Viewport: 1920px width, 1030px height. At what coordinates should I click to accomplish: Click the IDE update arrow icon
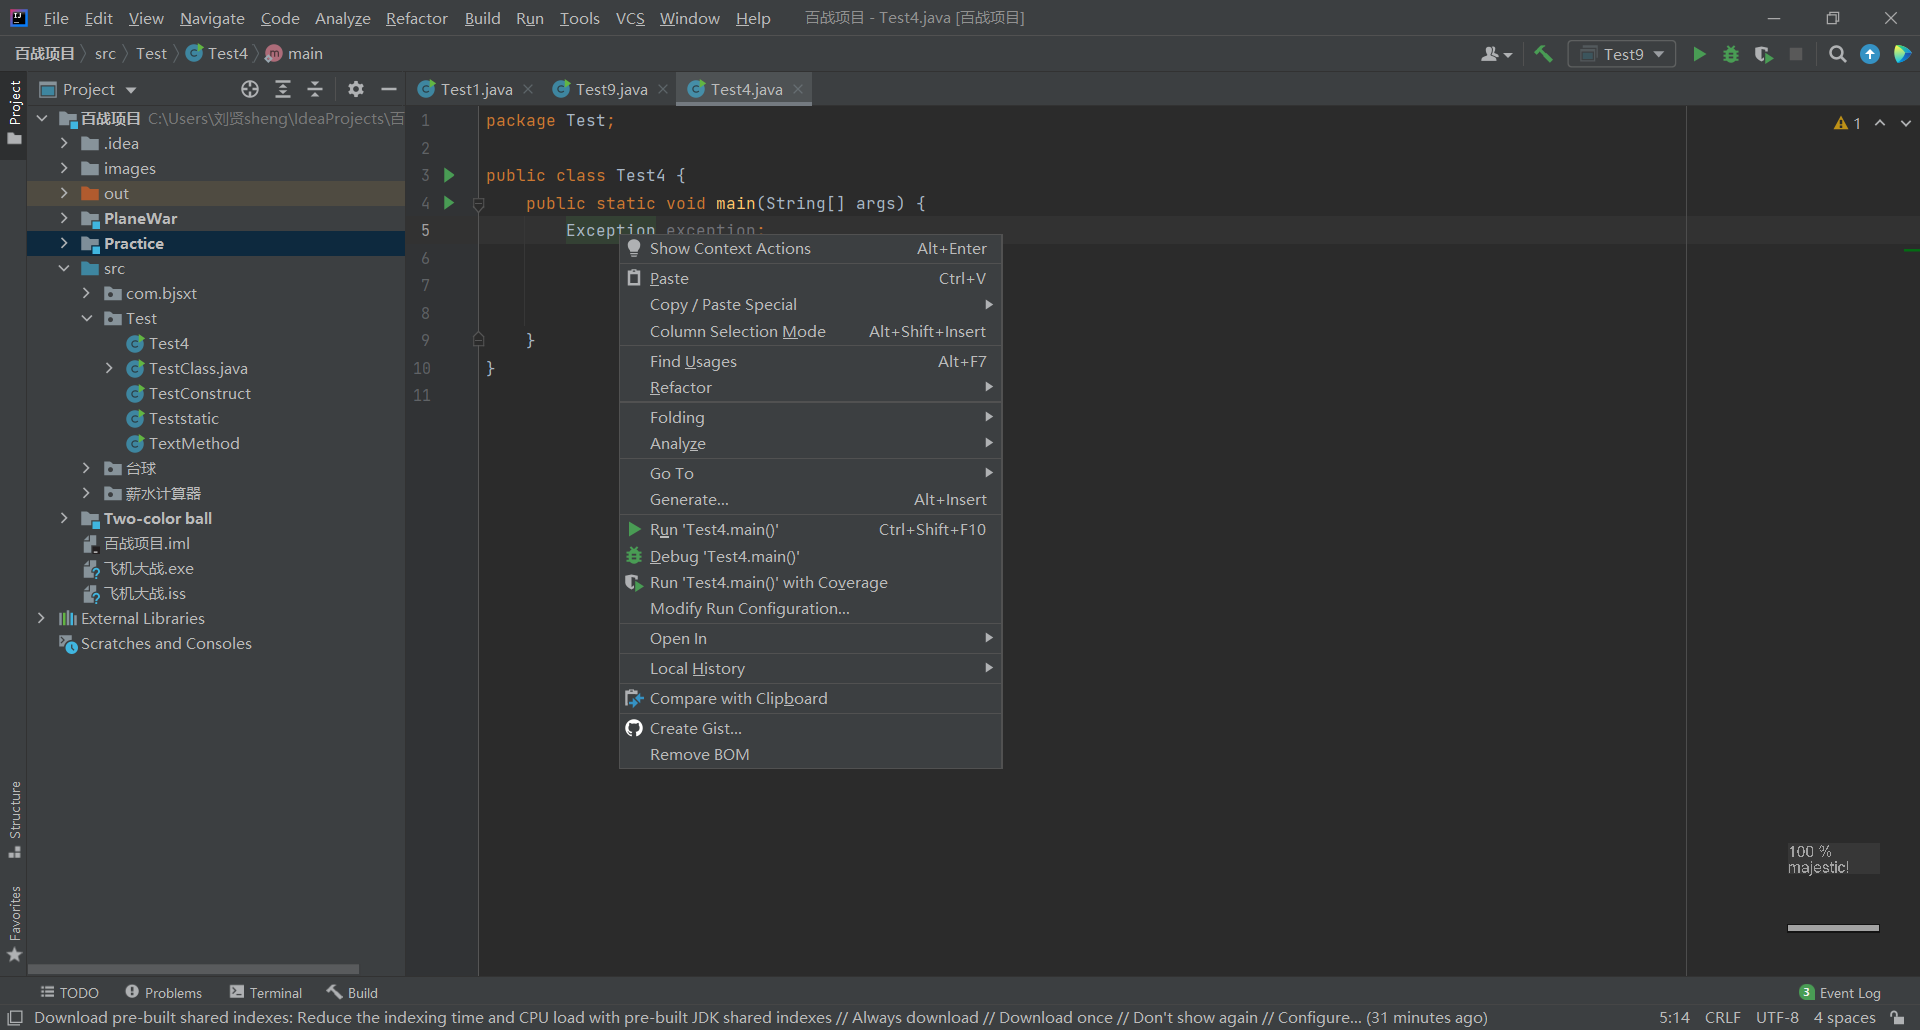click(1869, 54)
